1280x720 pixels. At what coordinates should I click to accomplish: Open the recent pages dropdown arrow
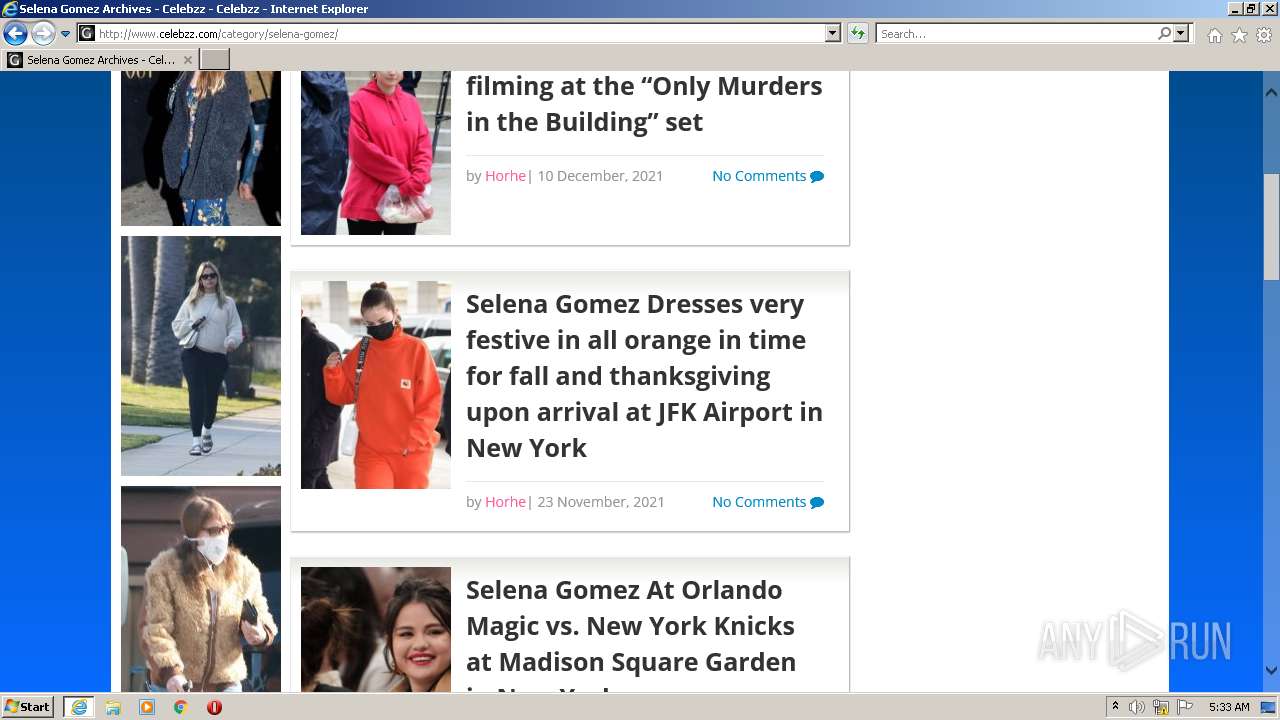click(x=66, y=34)
